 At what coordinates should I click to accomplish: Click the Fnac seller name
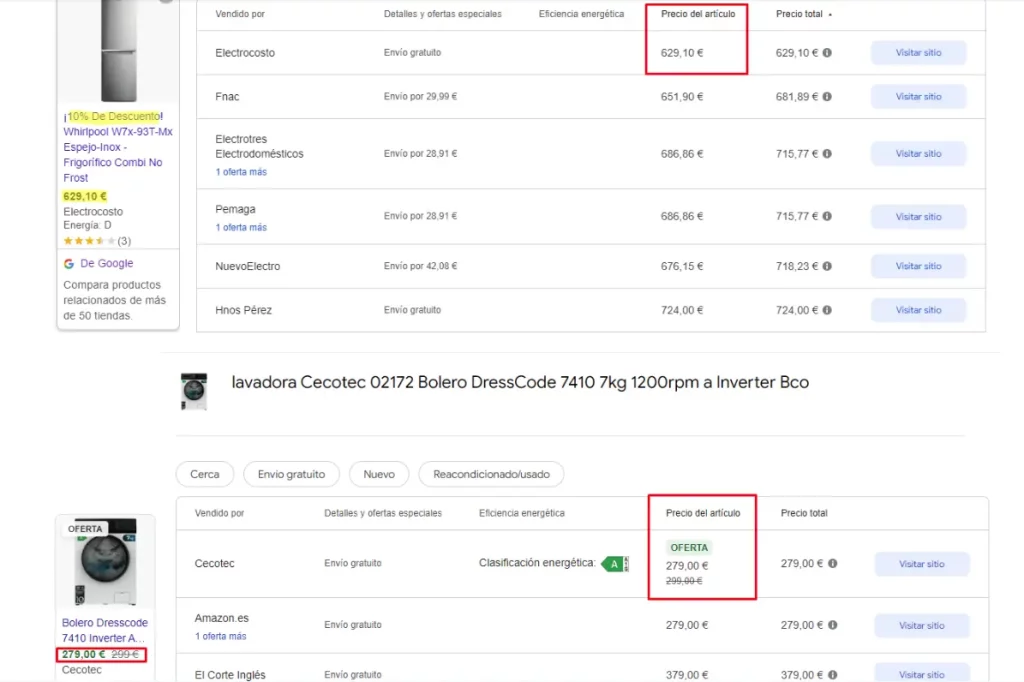tap(227, 97)
